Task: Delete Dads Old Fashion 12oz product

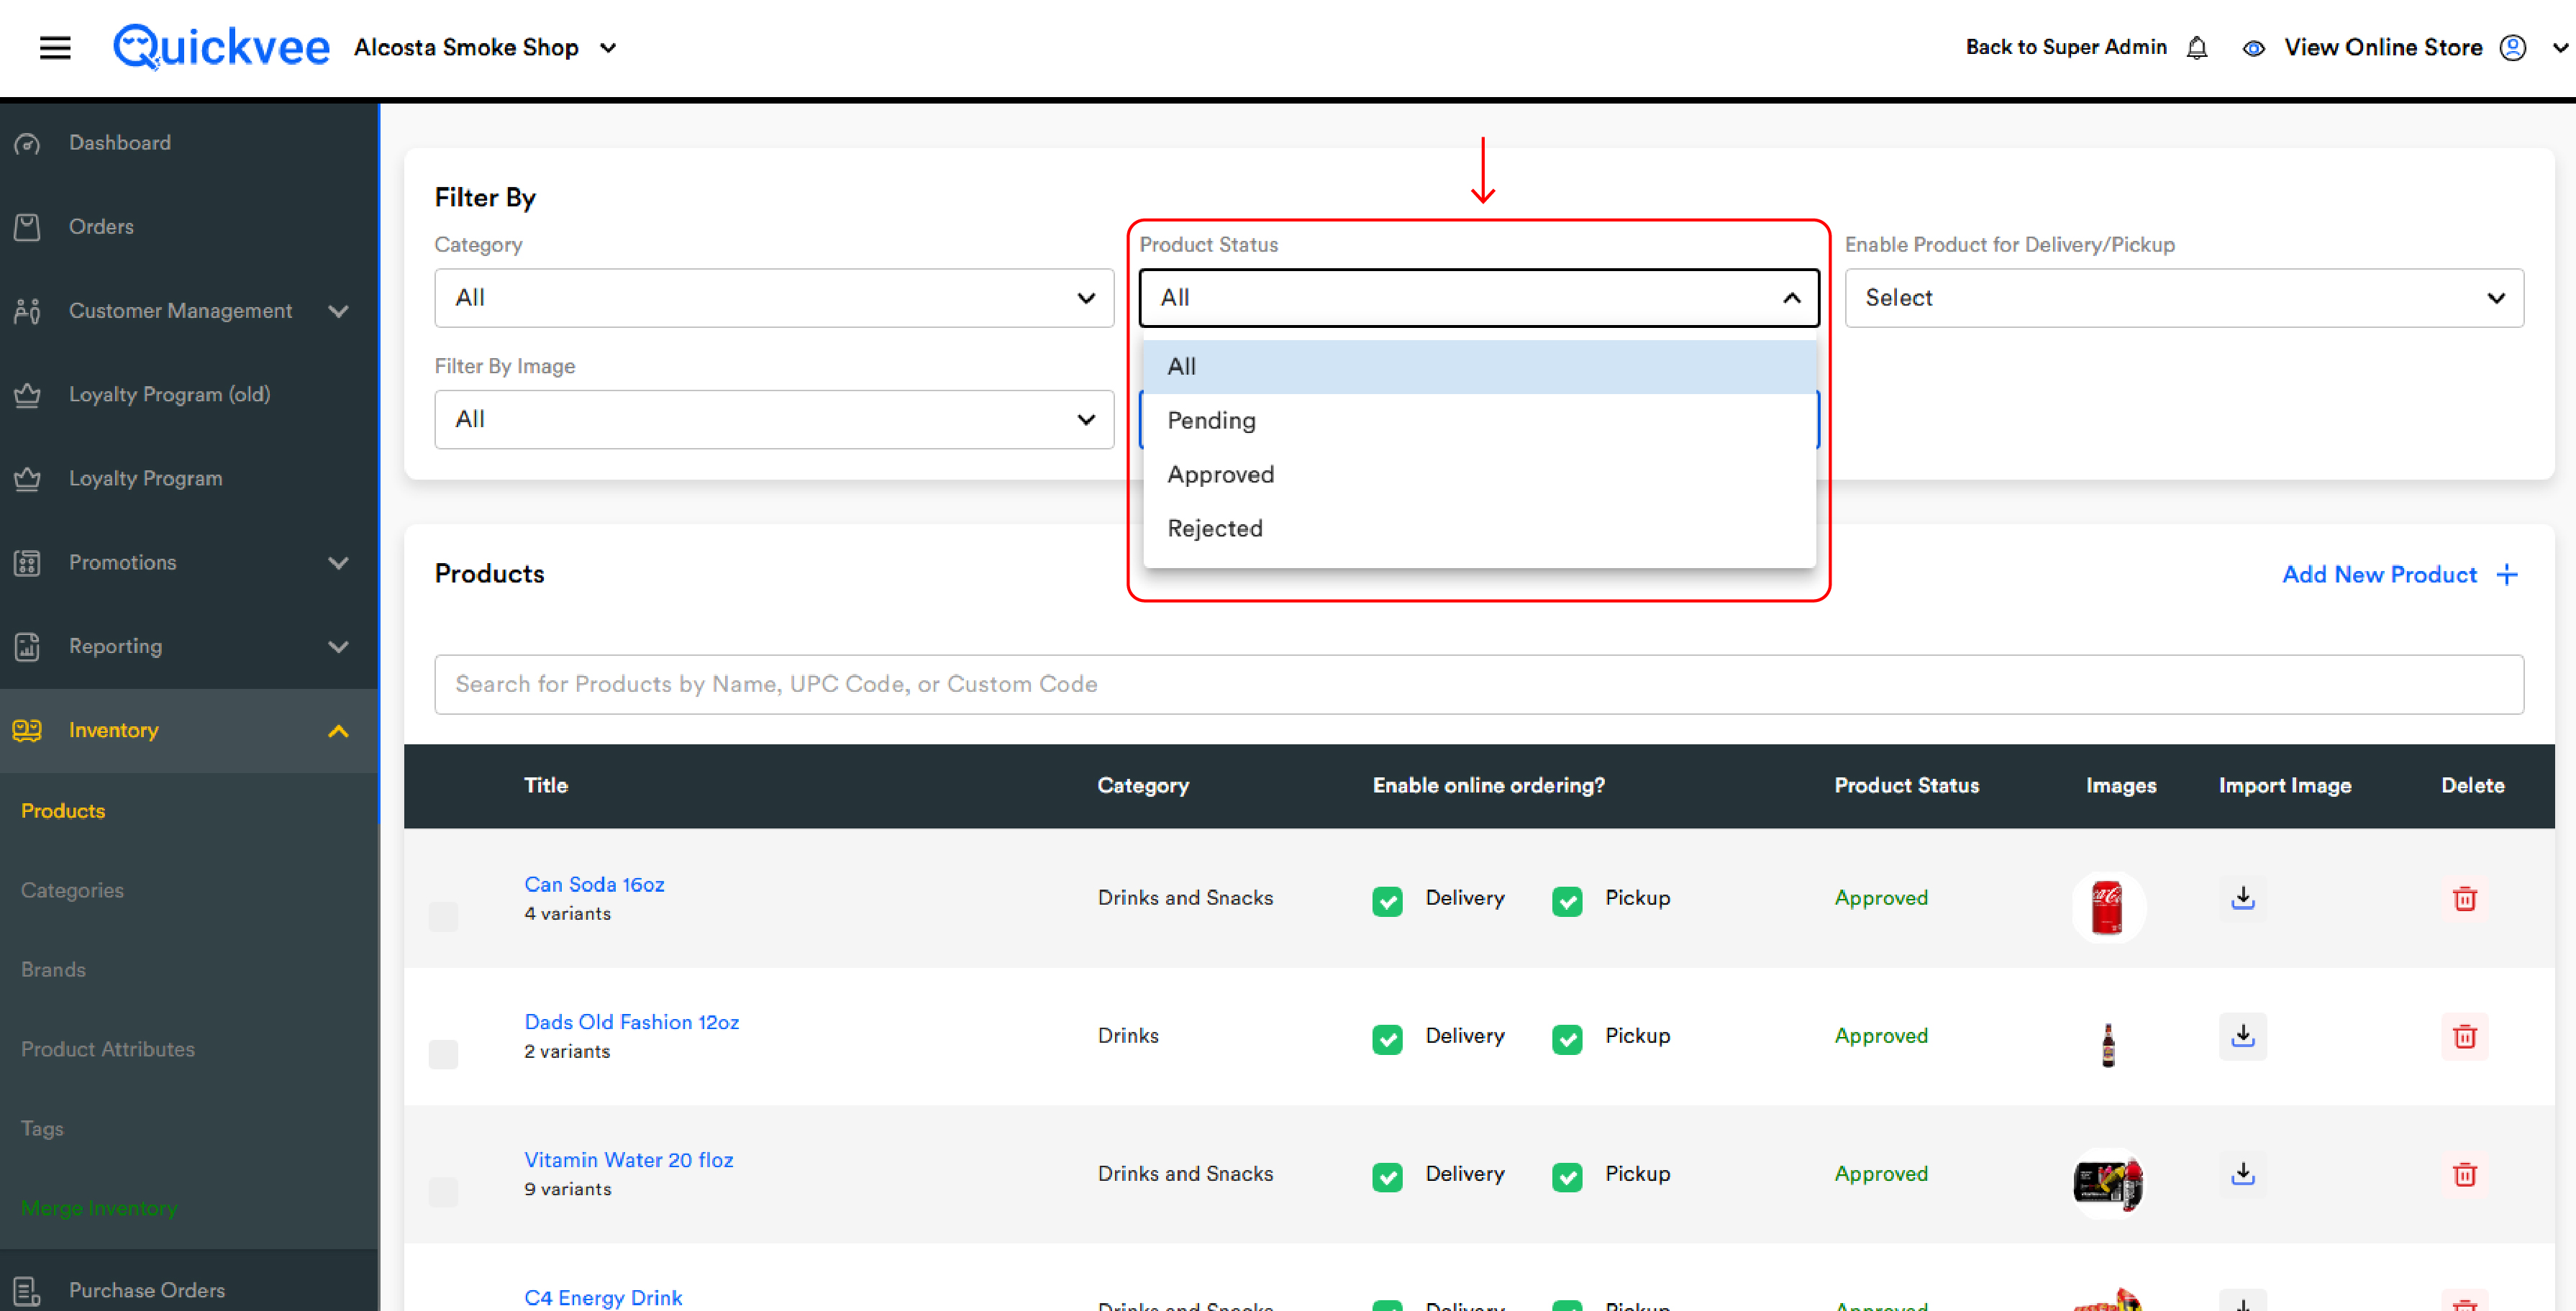Action: coord(2464,1036)
